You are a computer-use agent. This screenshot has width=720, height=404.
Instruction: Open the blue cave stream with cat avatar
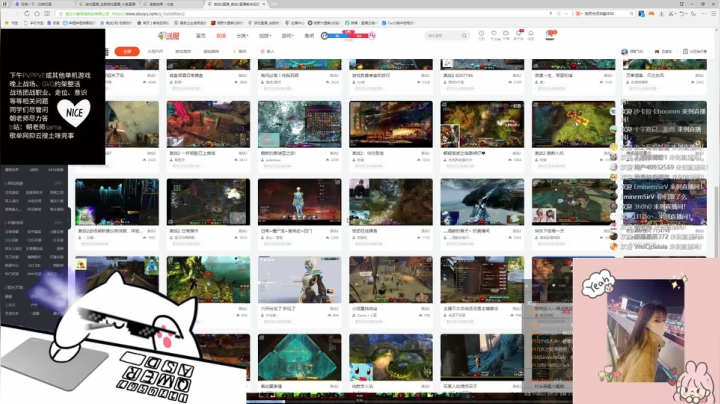tap(117, 202)
